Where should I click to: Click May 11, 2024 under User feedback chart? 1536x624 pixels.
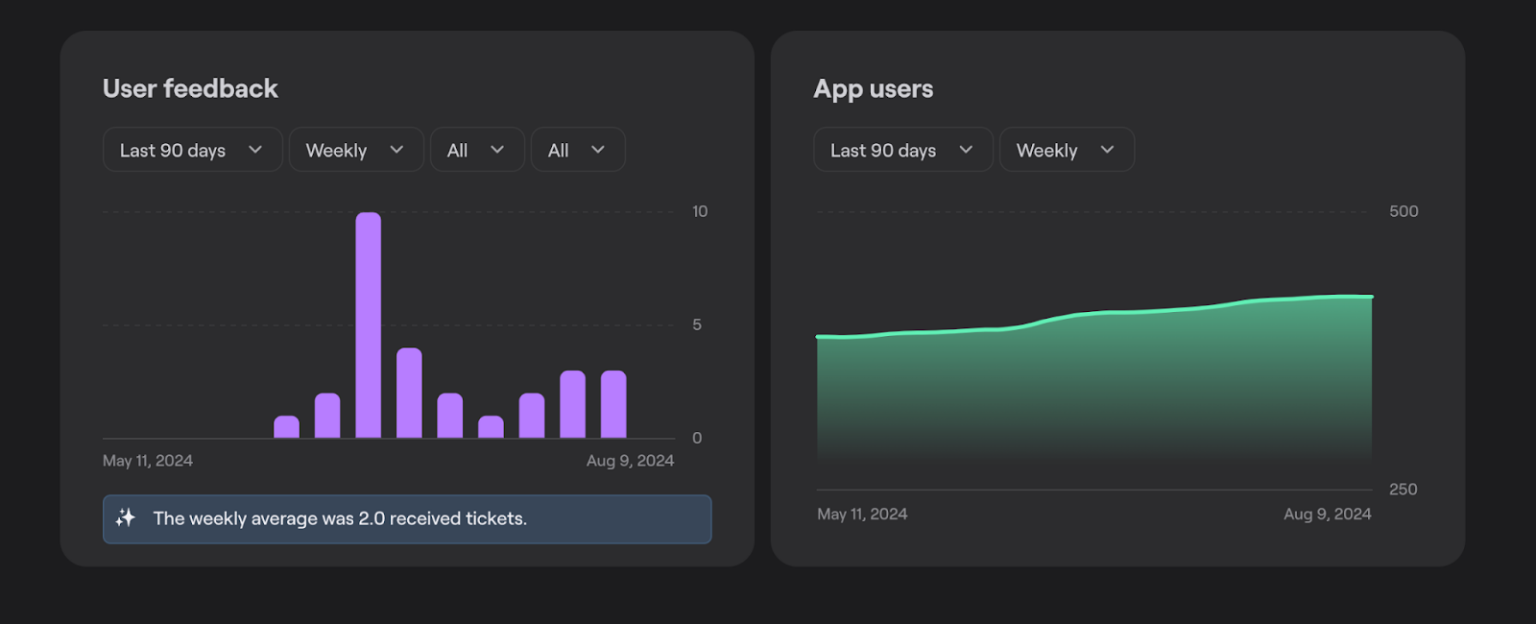pyautogui.click(x=148, y=461)
